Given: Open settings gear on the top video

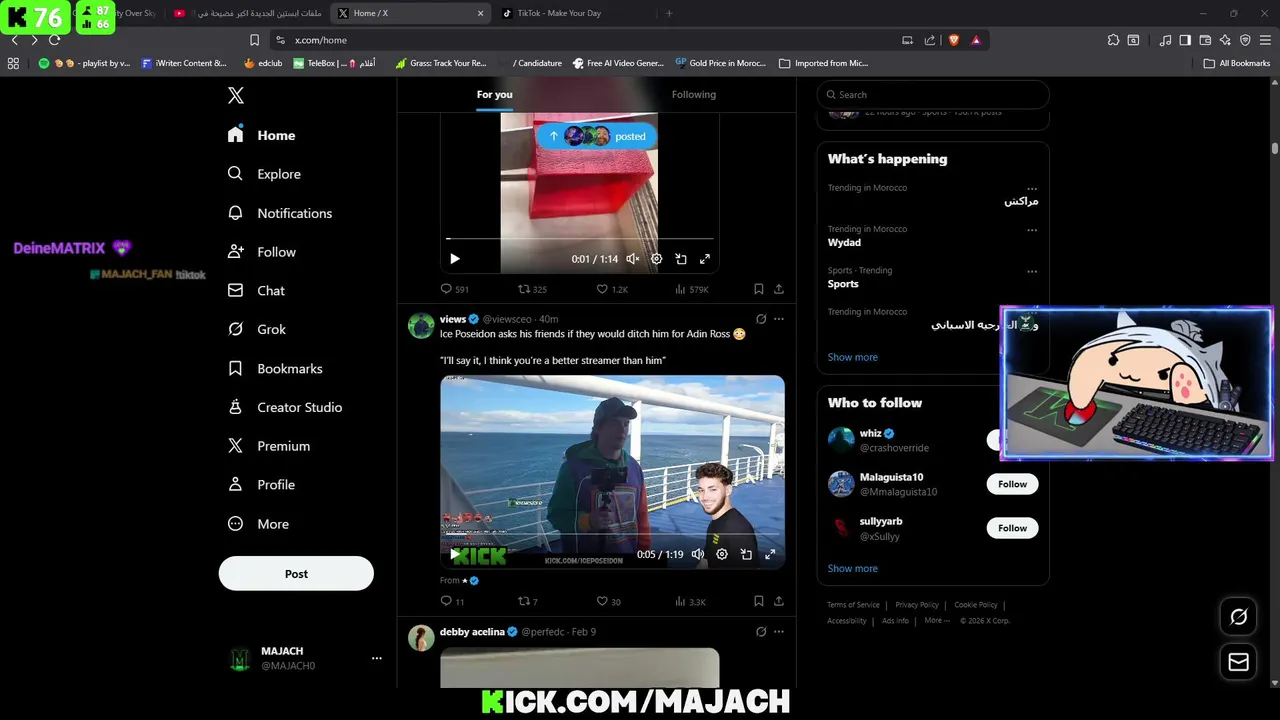Looking at the screenshot, I should point(657,259).
